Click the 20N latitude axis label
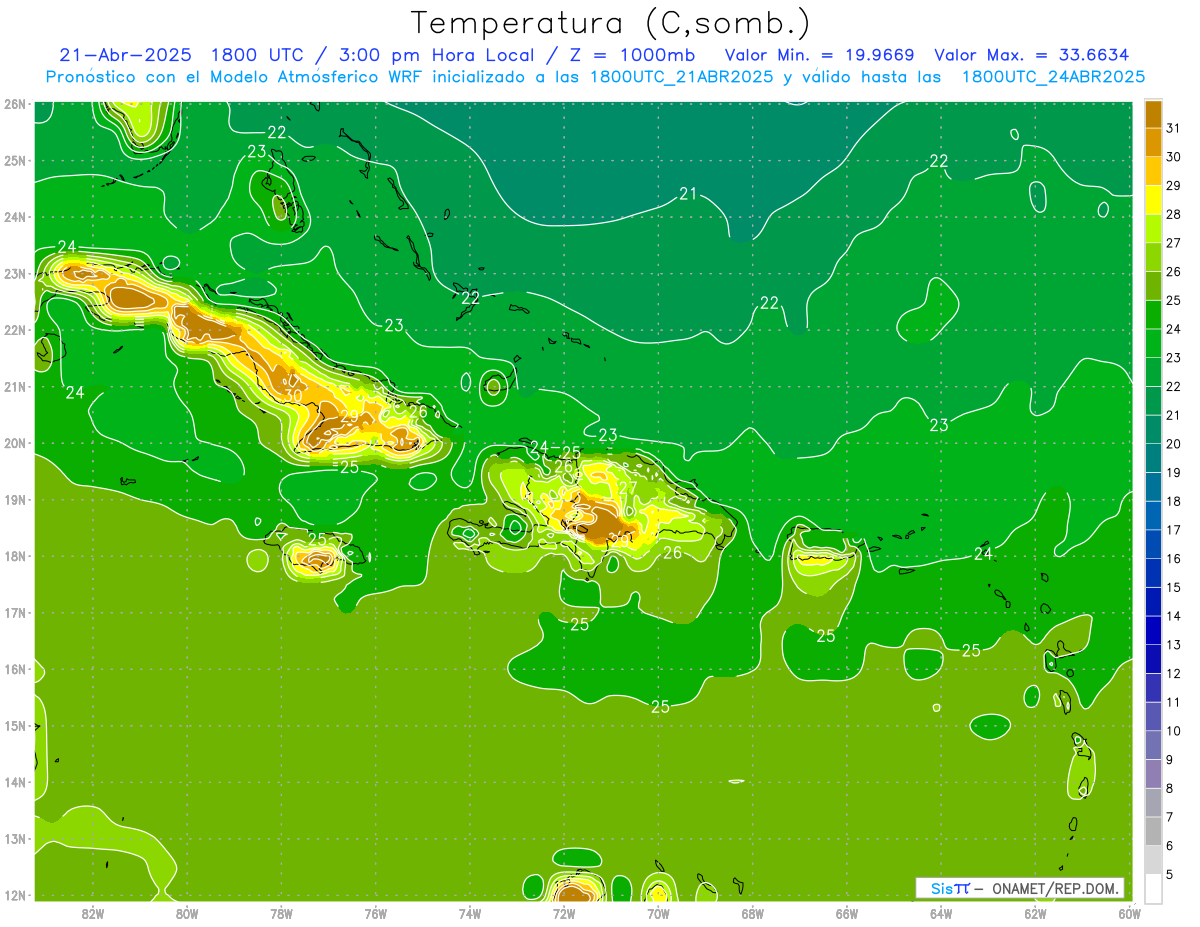The height and width of the screenshot is (927, 1200). [x=14, y=443]
